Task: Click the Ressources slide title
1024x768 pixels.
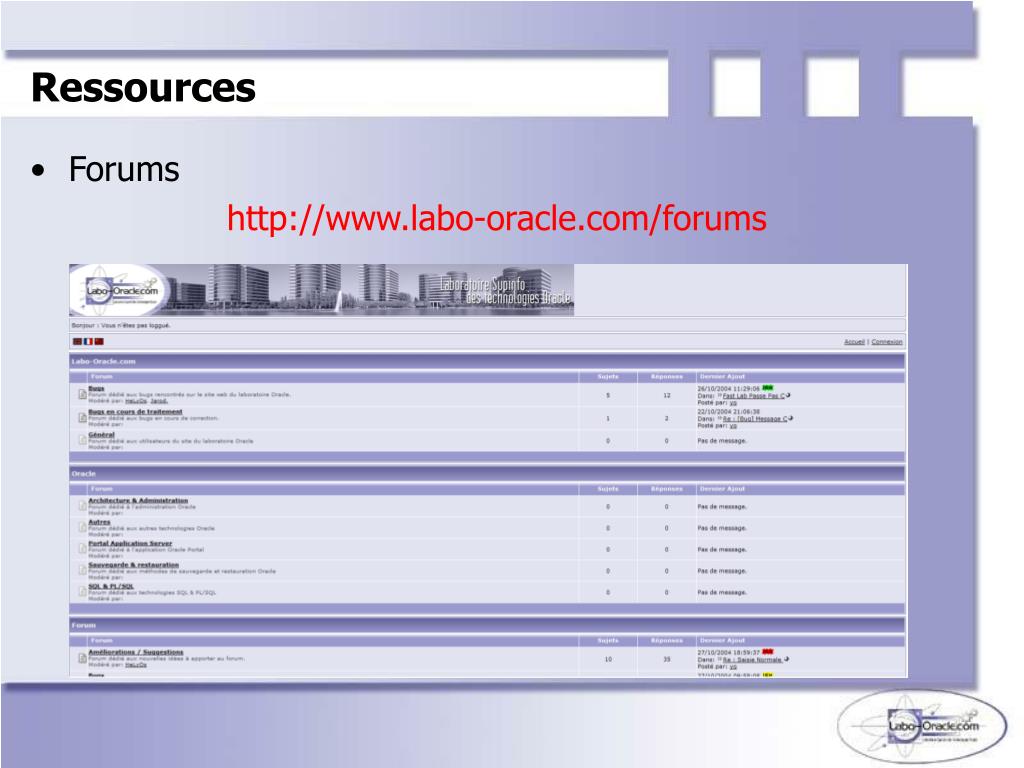Action: pos(143,88)
